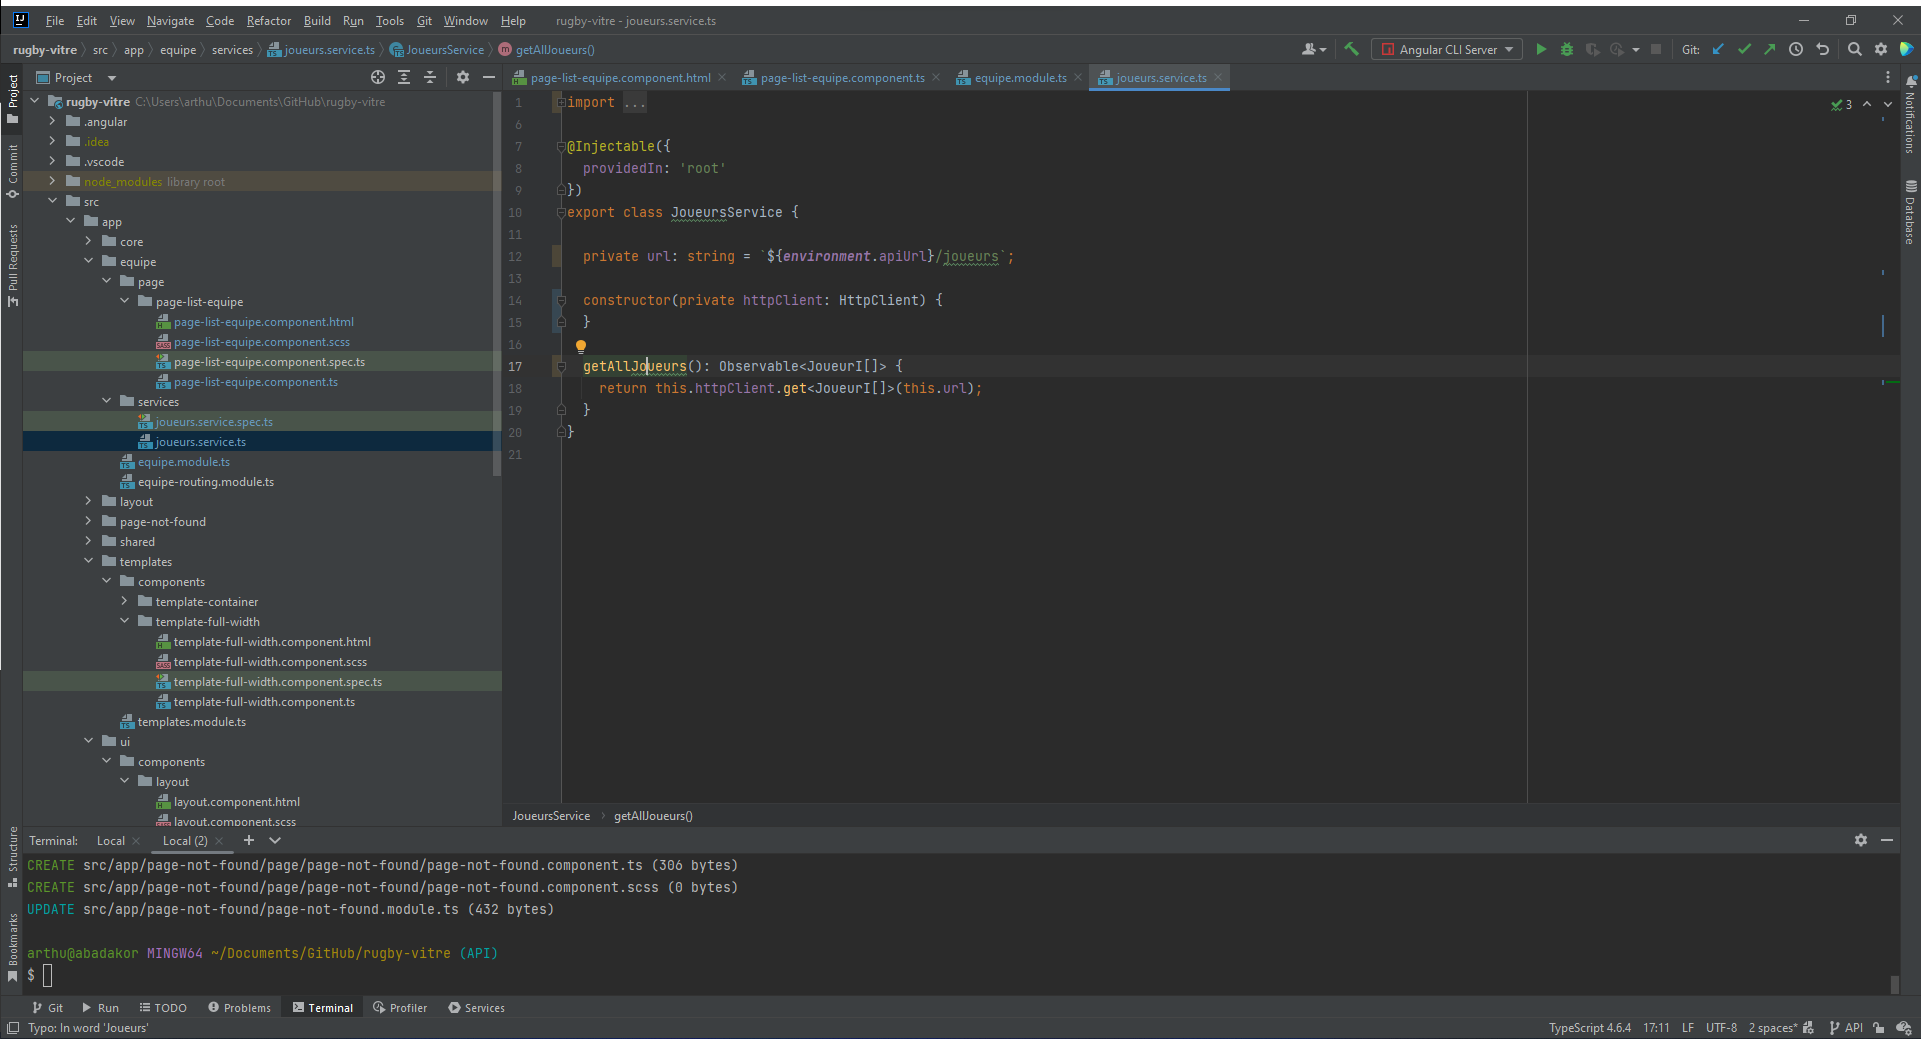
Task: Open terminal settings gear icon
Action: coord(1861,840)
